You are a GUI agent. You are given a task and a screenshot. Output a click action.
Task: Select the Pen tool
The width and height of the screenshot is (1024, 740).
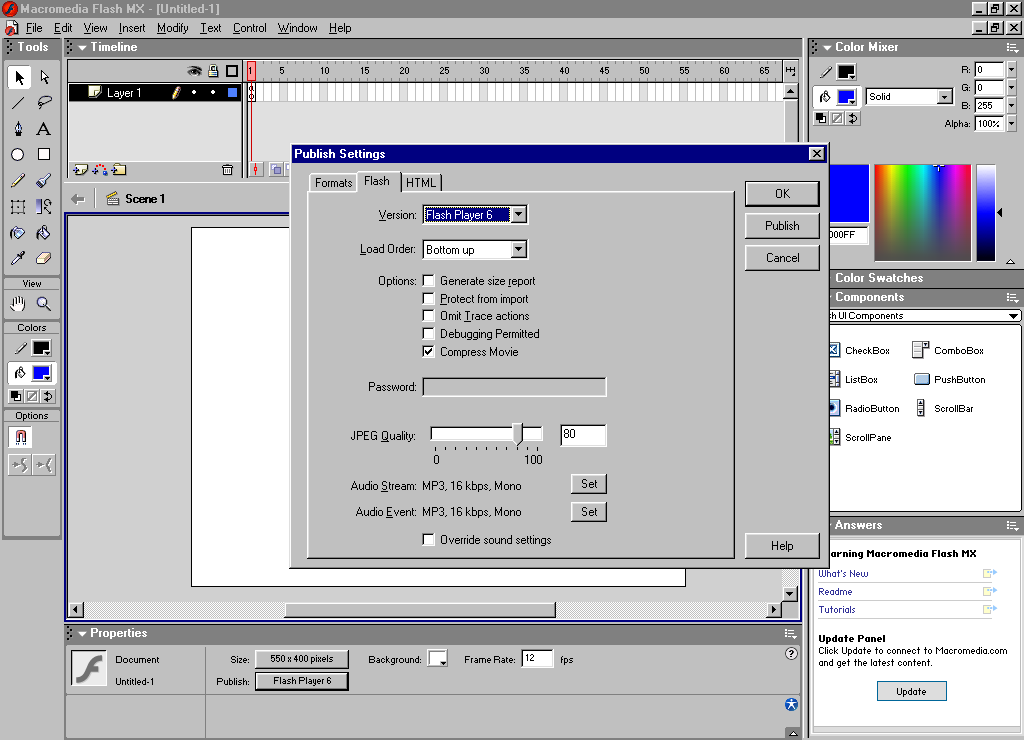19,129
